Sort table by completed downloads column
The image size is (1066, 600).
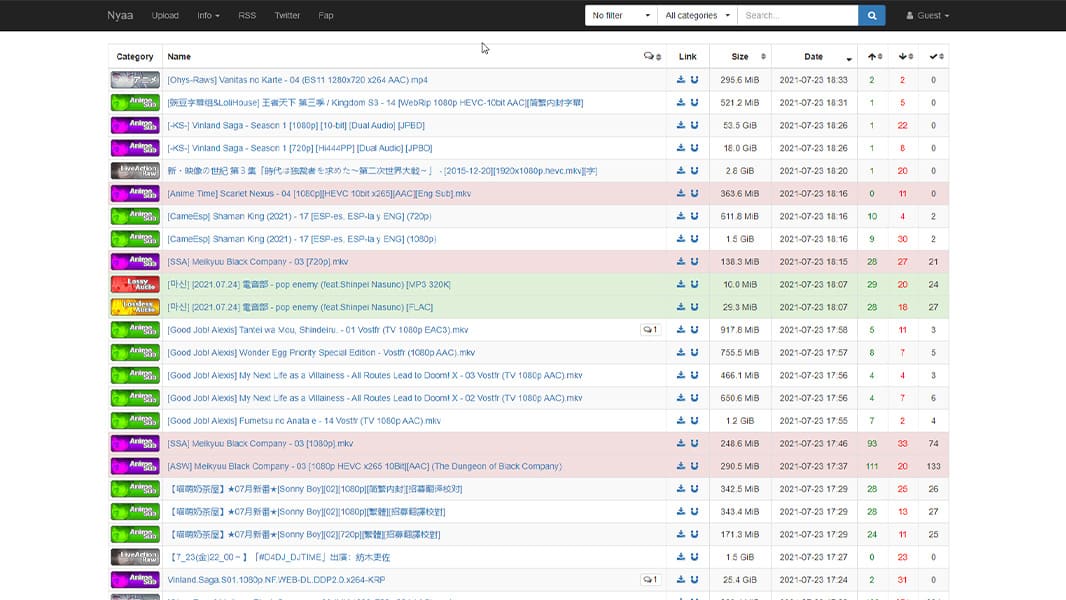click(936, 56)
